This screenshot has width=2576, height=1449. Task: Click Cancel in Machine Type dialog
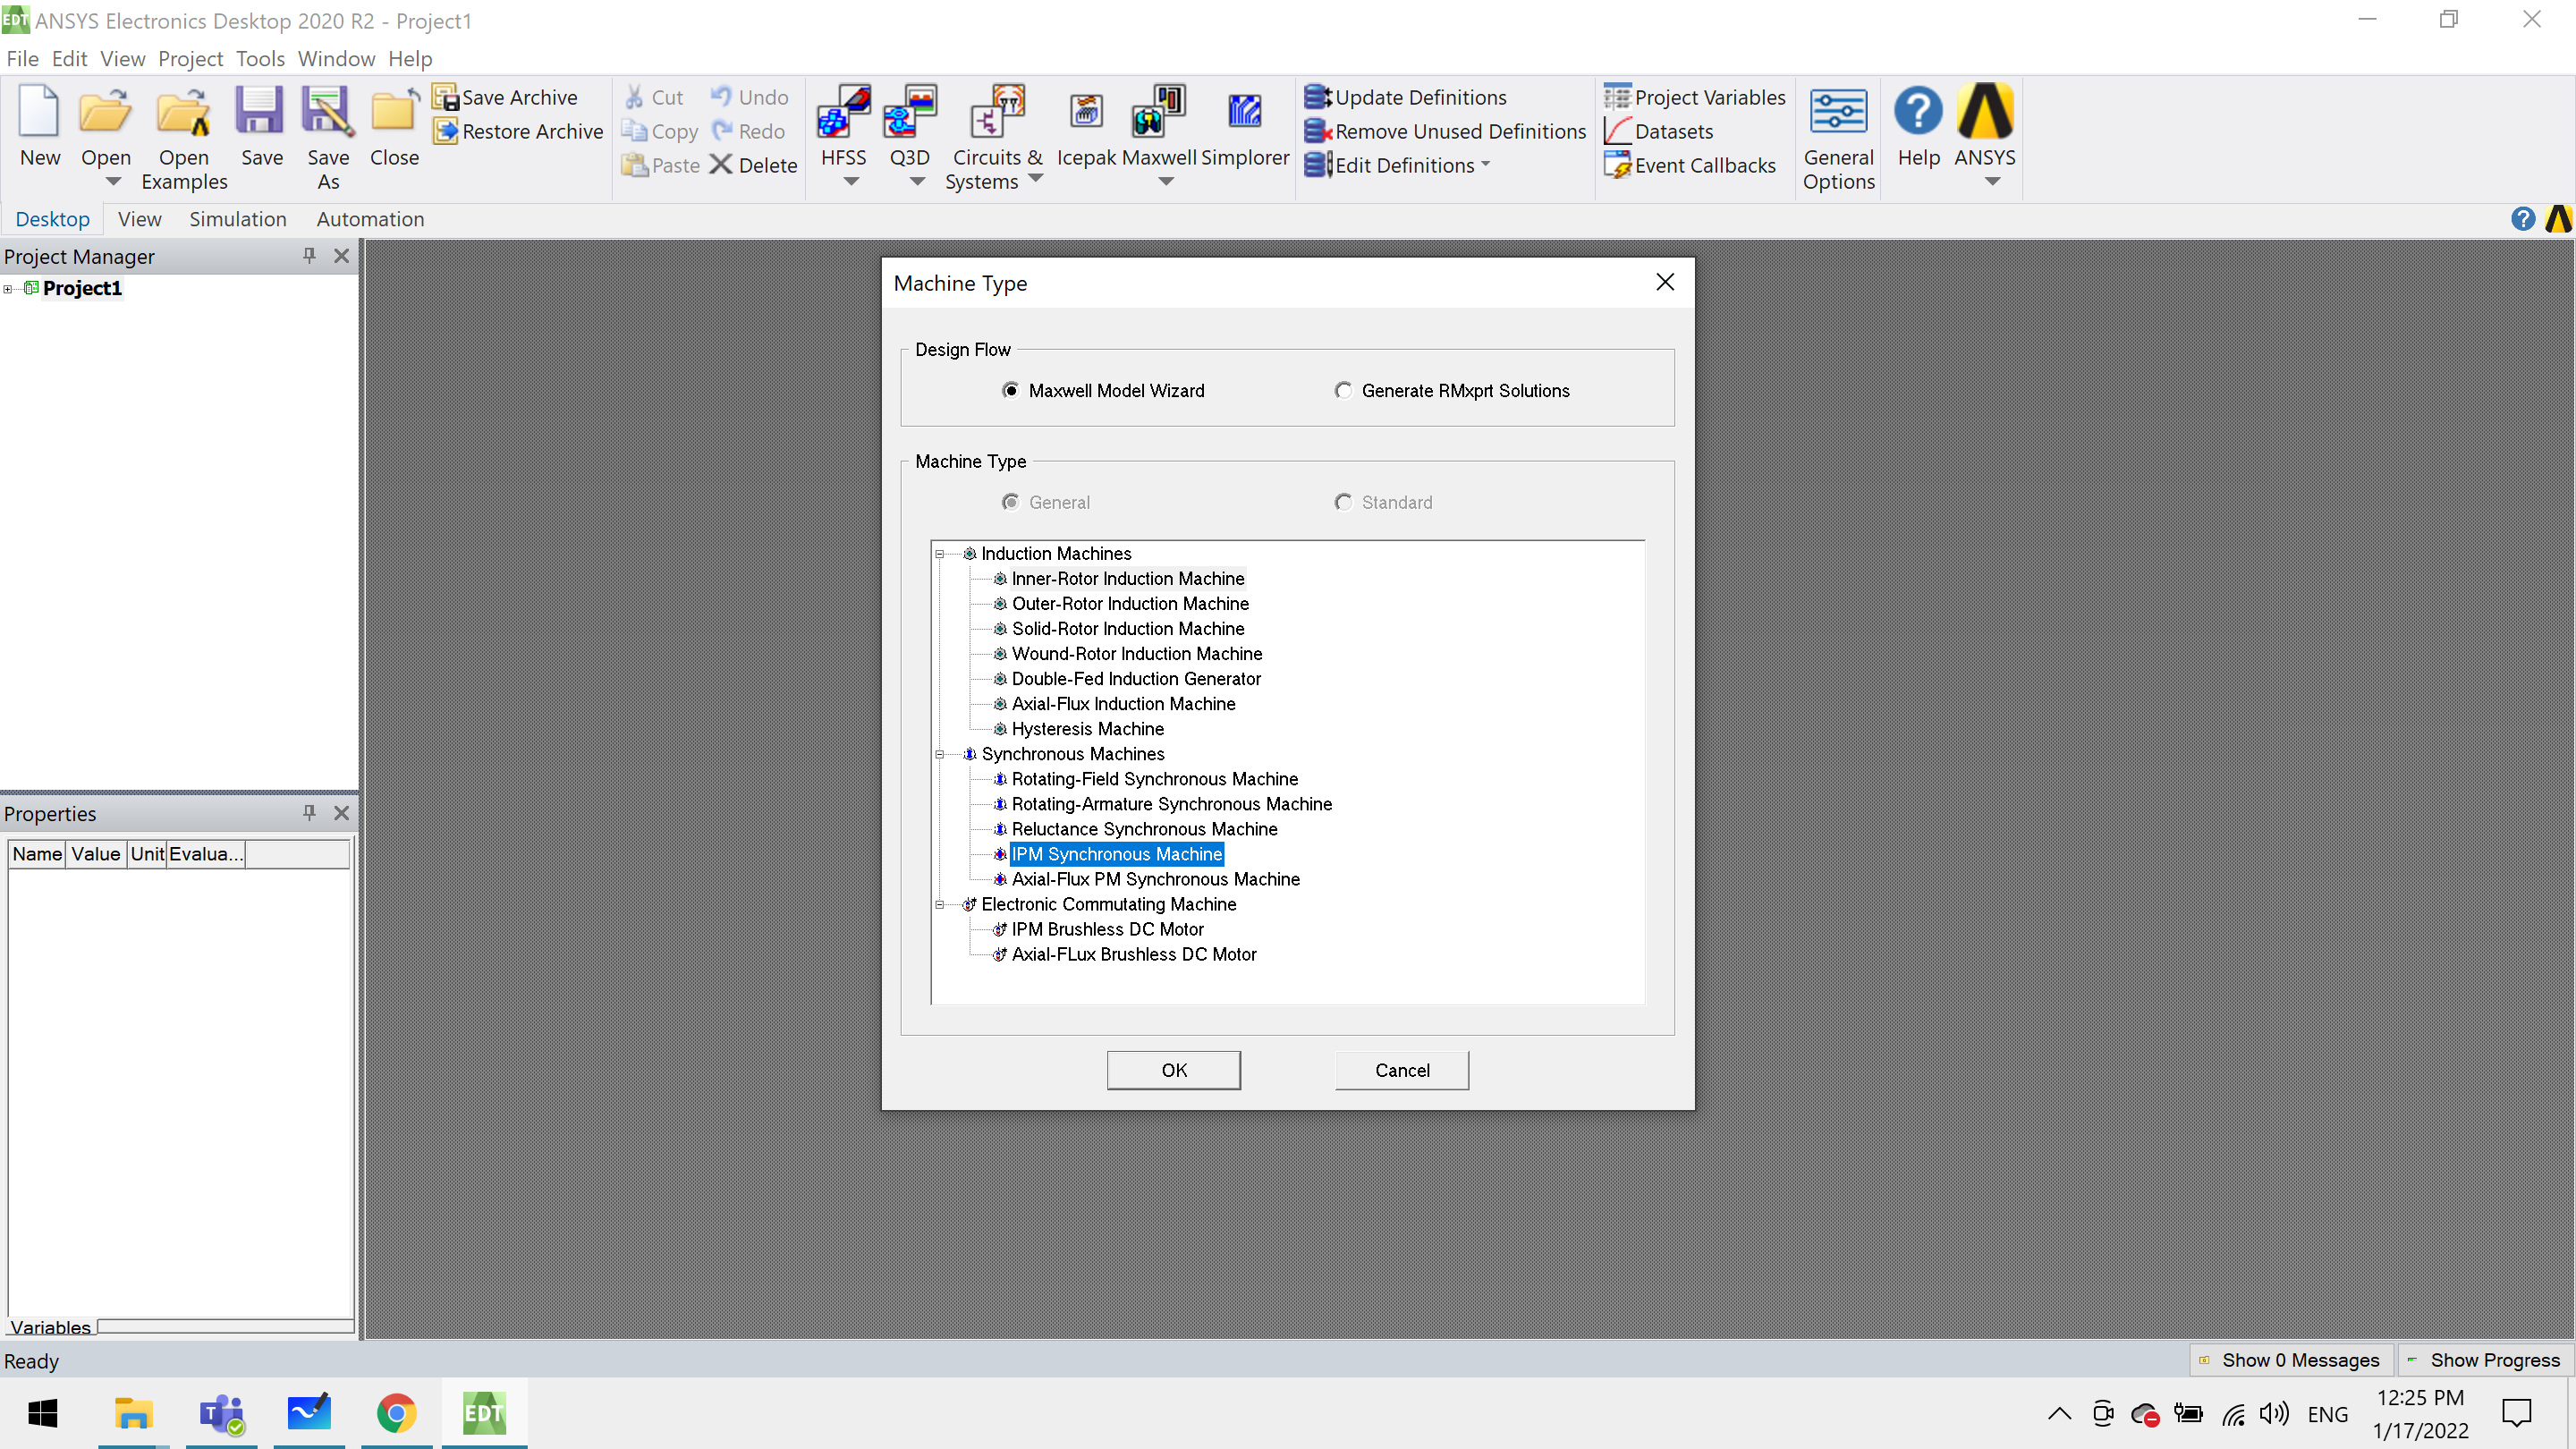1402,1071
